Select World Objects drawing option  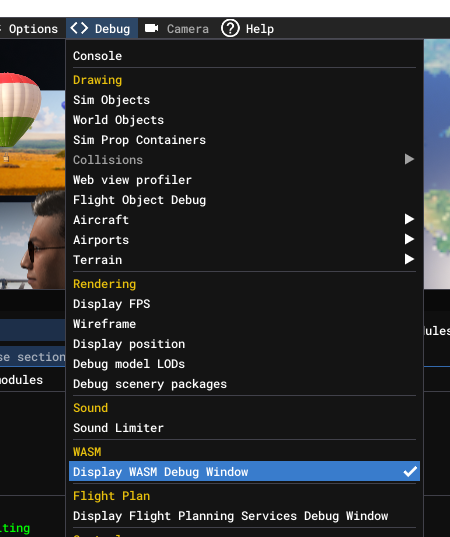click(244, 120)
